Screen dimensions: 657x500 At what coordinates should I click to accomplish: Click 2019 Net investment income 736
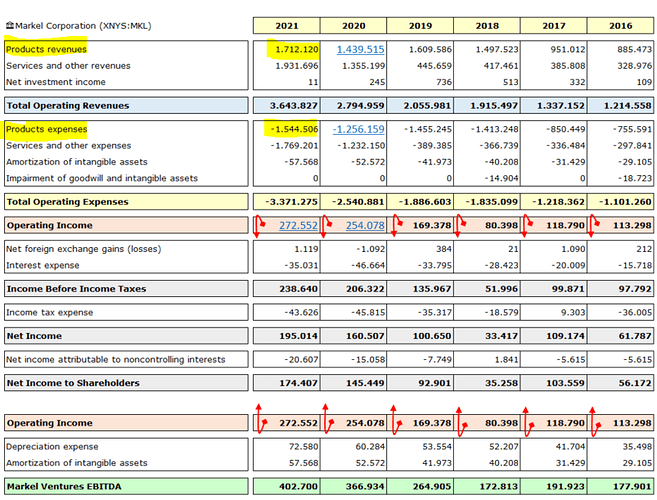444,82
